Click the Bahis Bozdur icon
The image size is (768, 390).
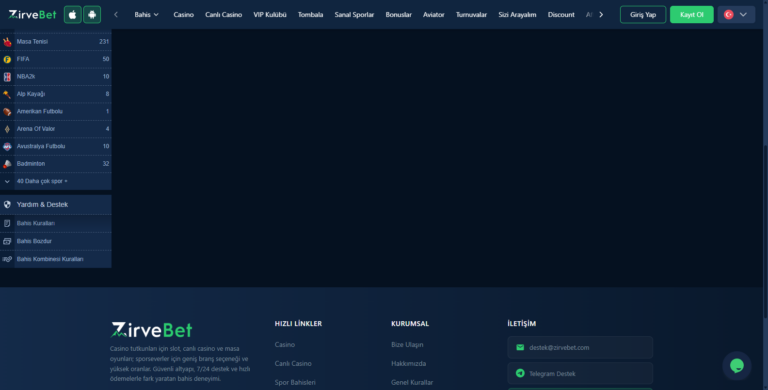pyautogui.click(x=7, y=241)
